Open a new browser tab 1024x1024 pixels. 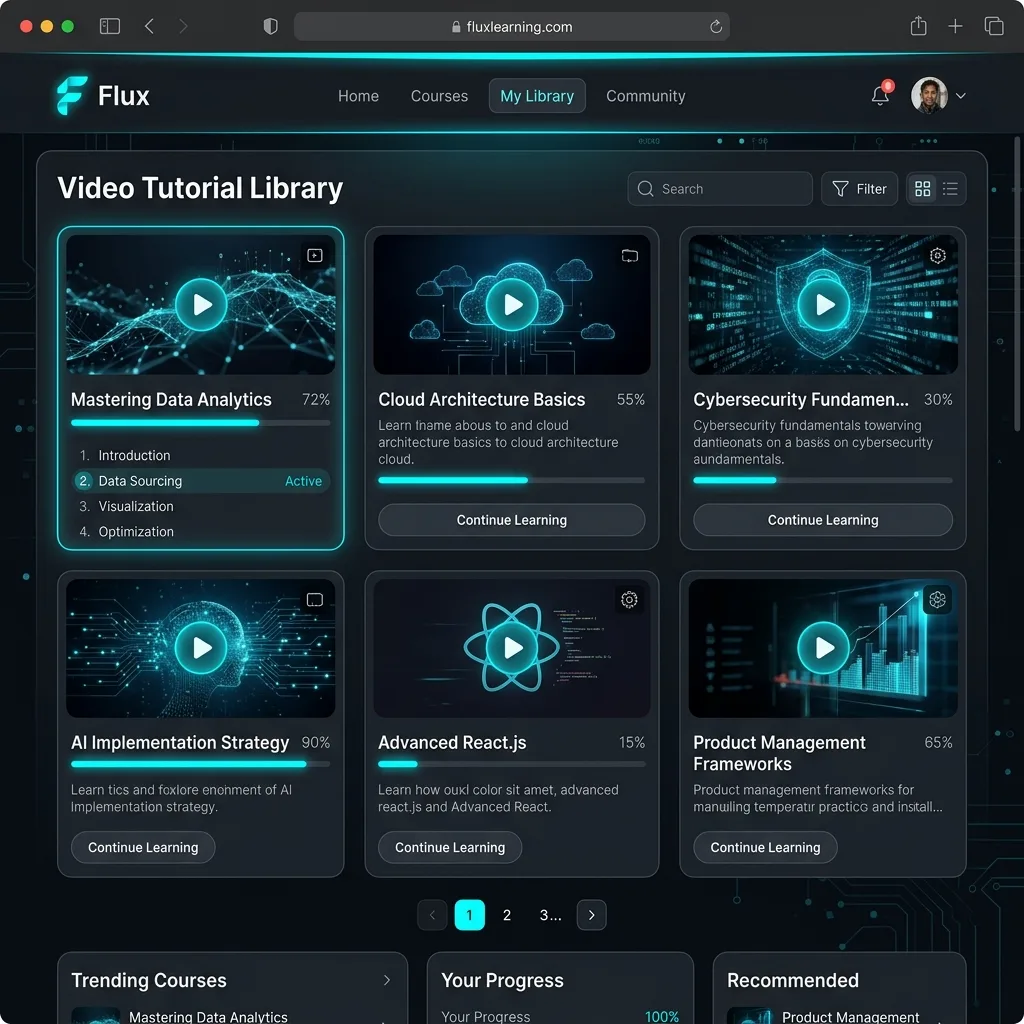(955, 26)
